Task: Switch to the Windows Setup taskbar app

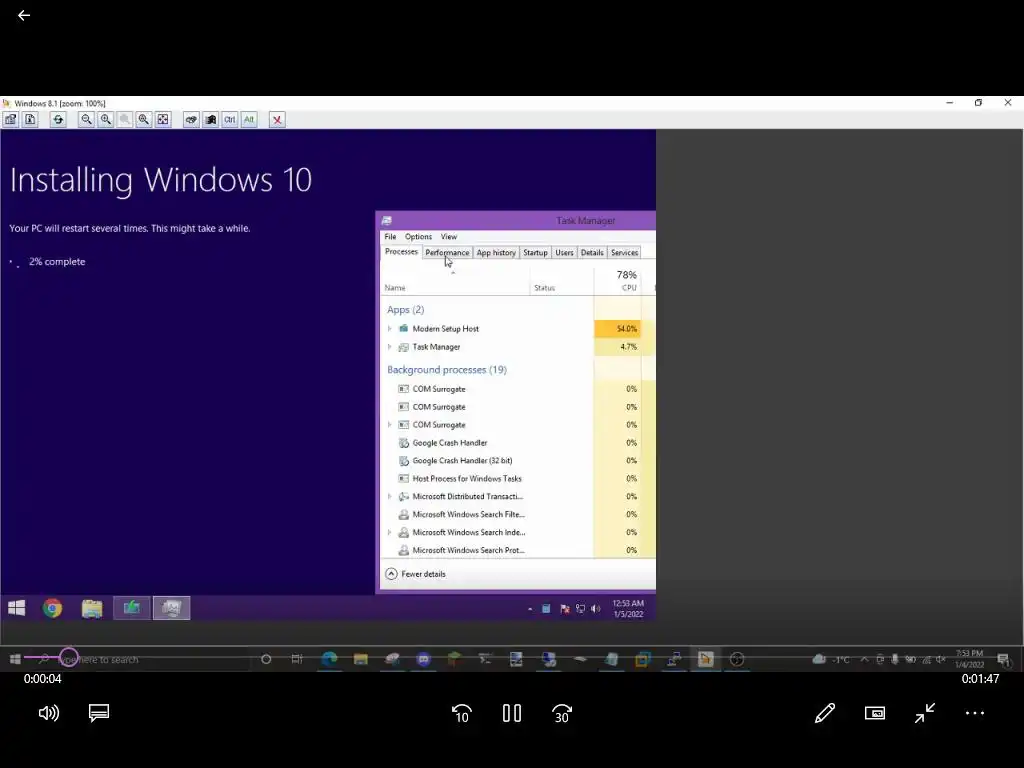Action: tap(131, 608)
